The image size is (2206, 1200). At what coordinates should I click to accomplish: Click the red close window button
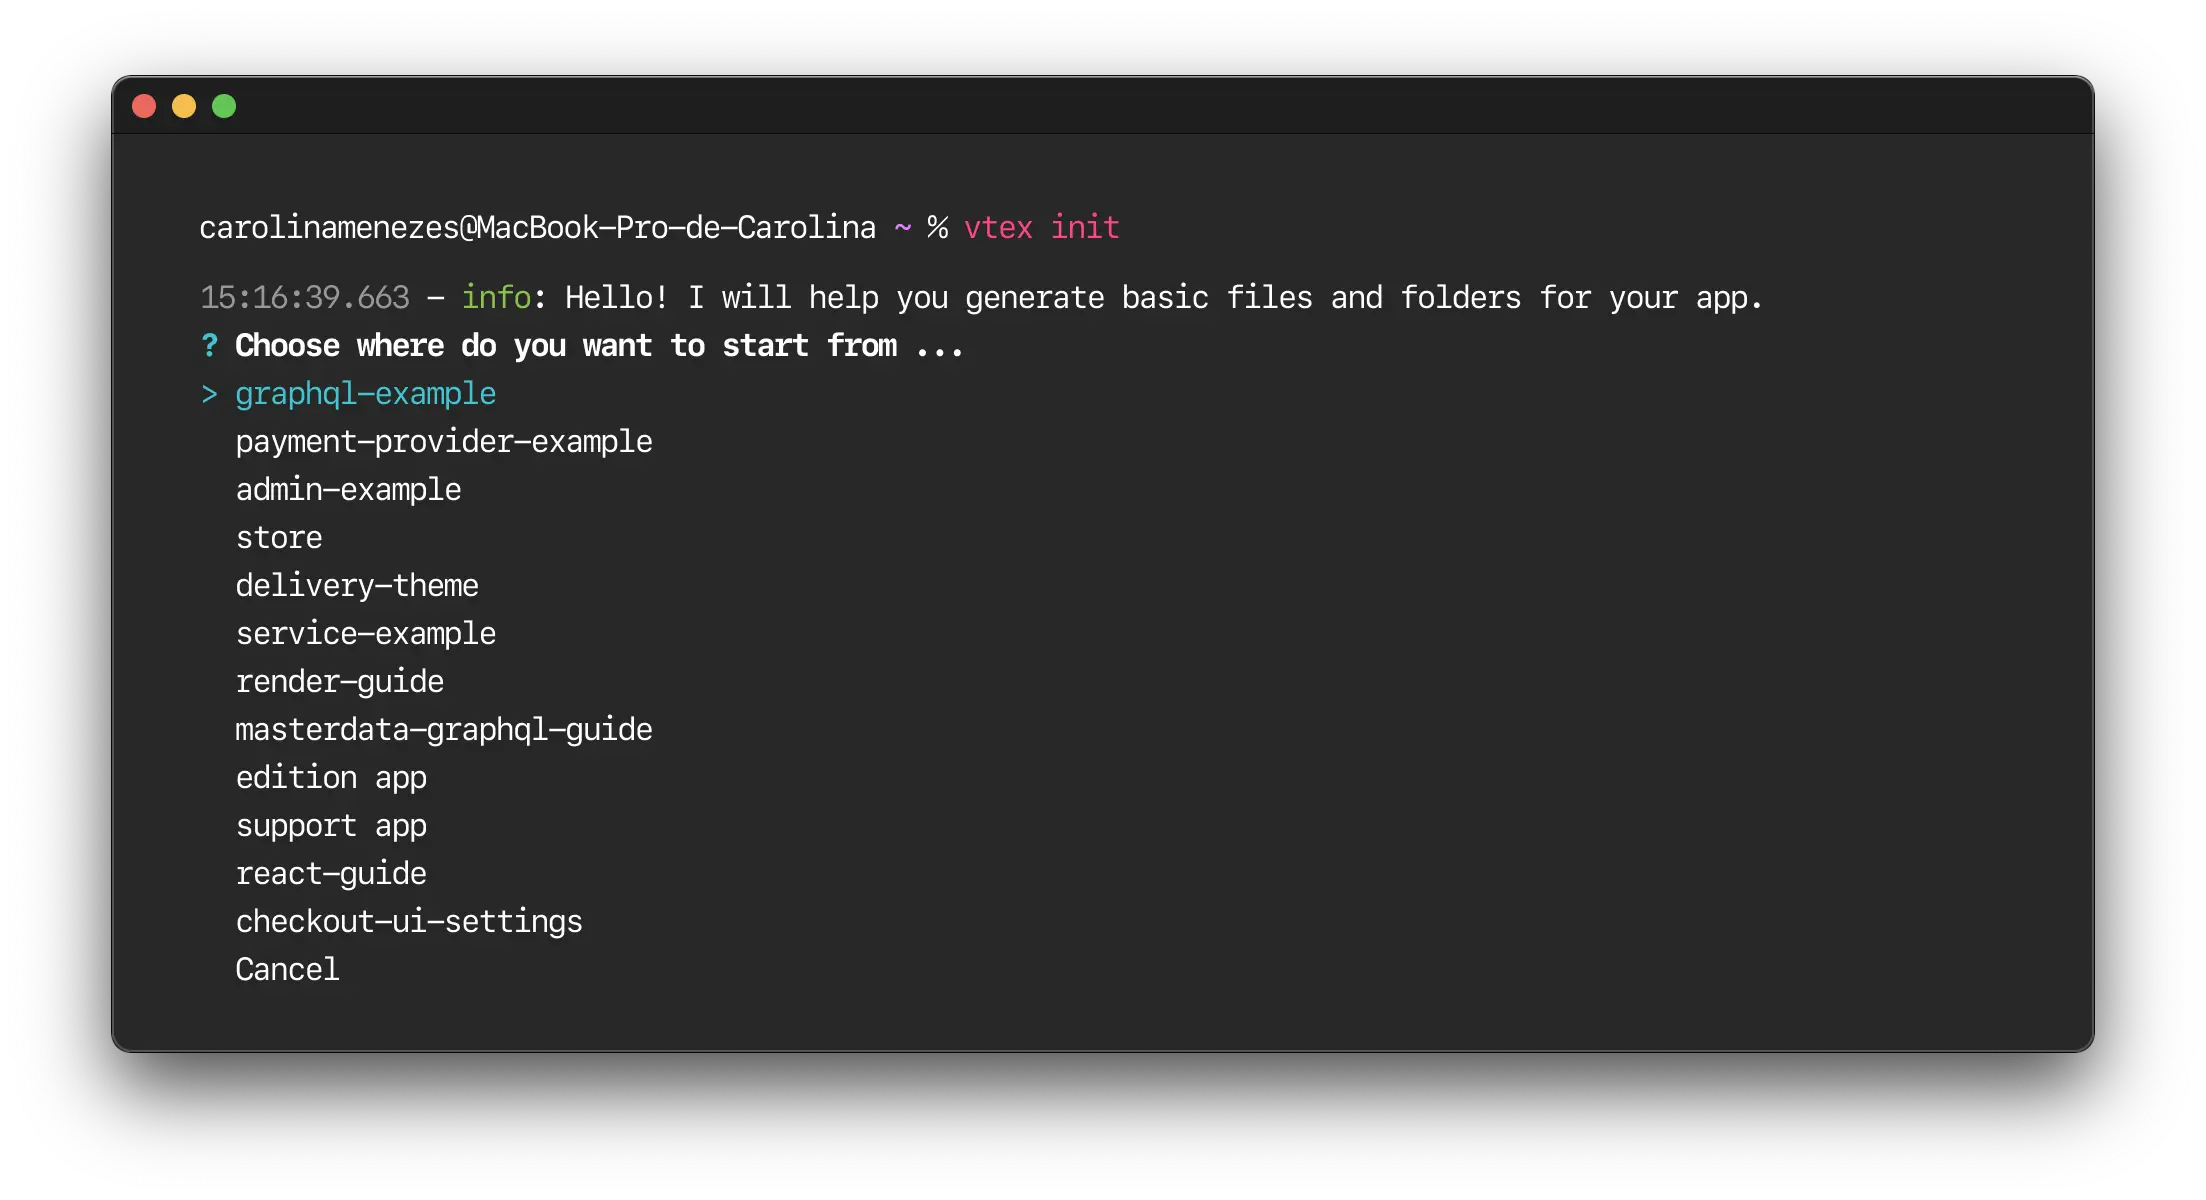[x=144, y=105]
